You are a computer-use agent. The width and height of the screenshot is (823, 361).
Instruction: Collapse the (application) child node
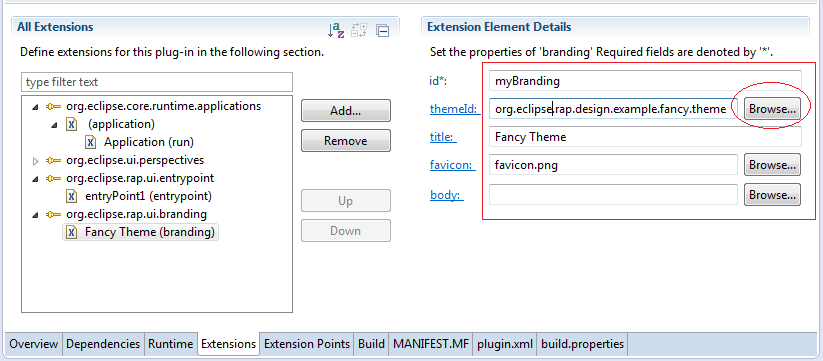pos(55,125)
